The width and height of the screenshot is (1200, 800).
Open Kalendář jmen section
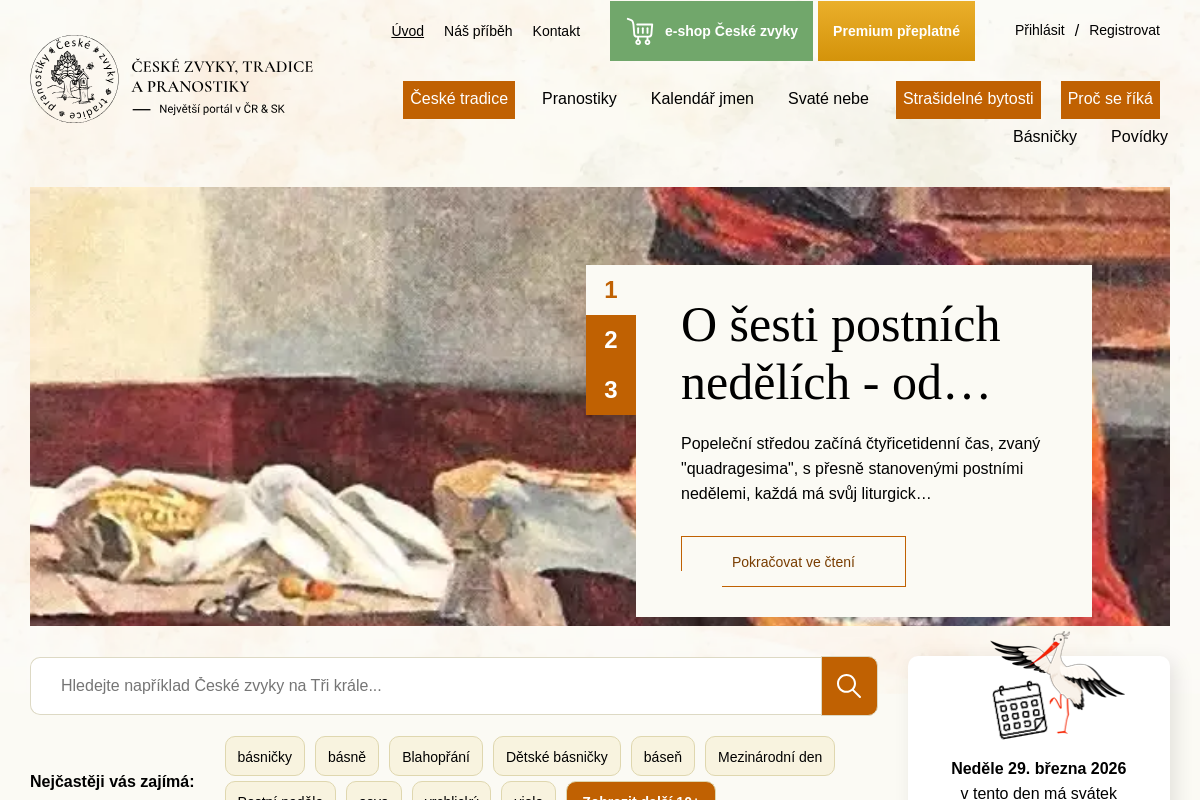tap(702, 99)
